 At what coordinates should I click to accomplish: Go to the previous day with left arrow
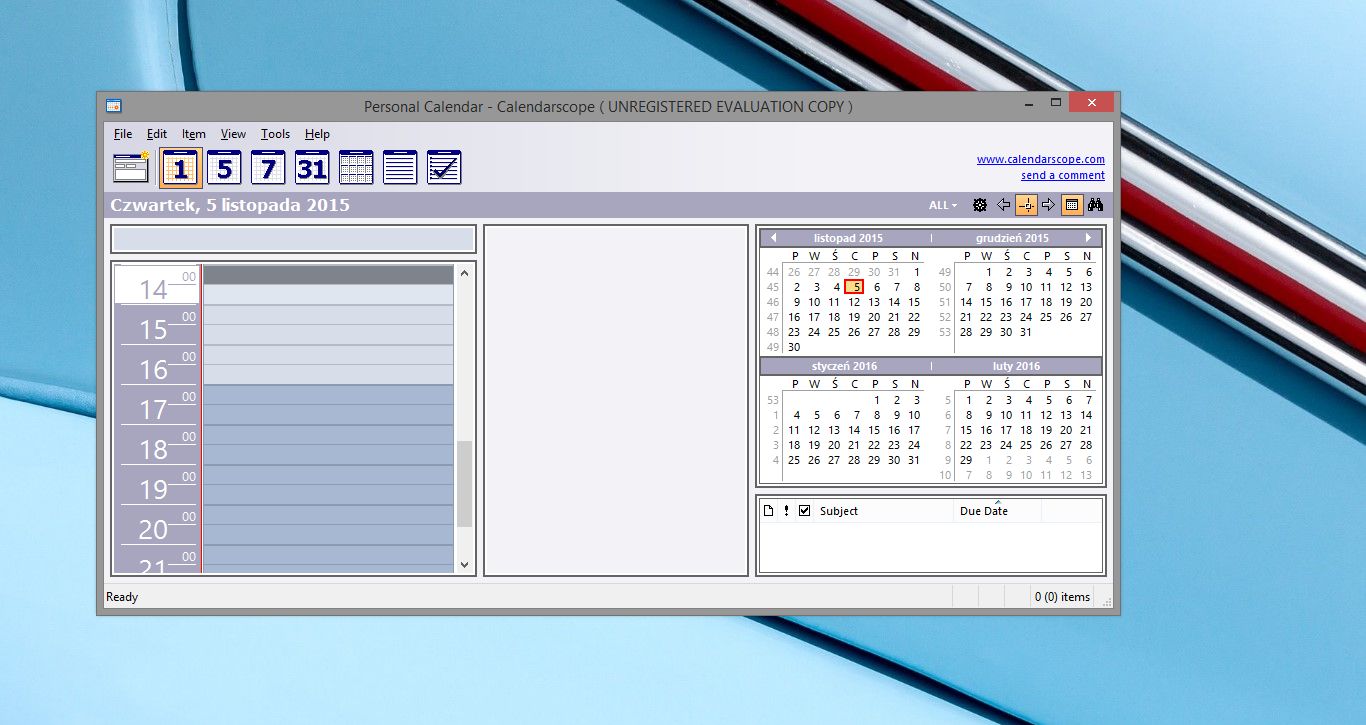(1004, 205)
